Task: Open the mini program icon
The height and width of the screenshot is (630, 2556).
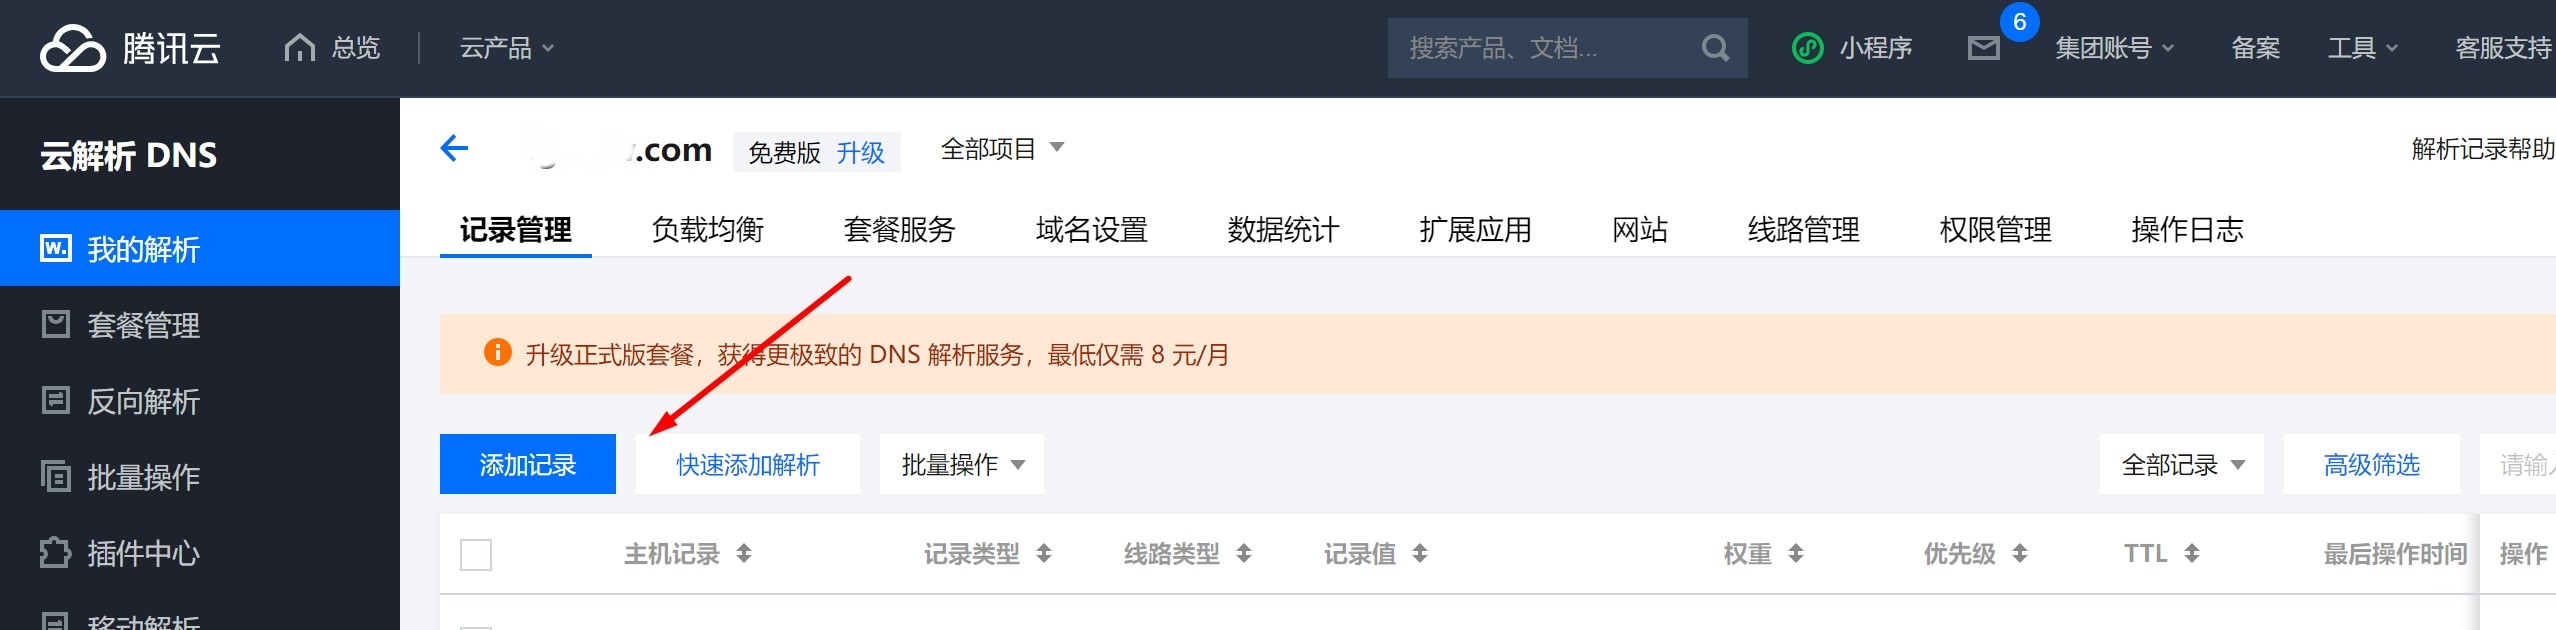Action: pos(1807,48)
